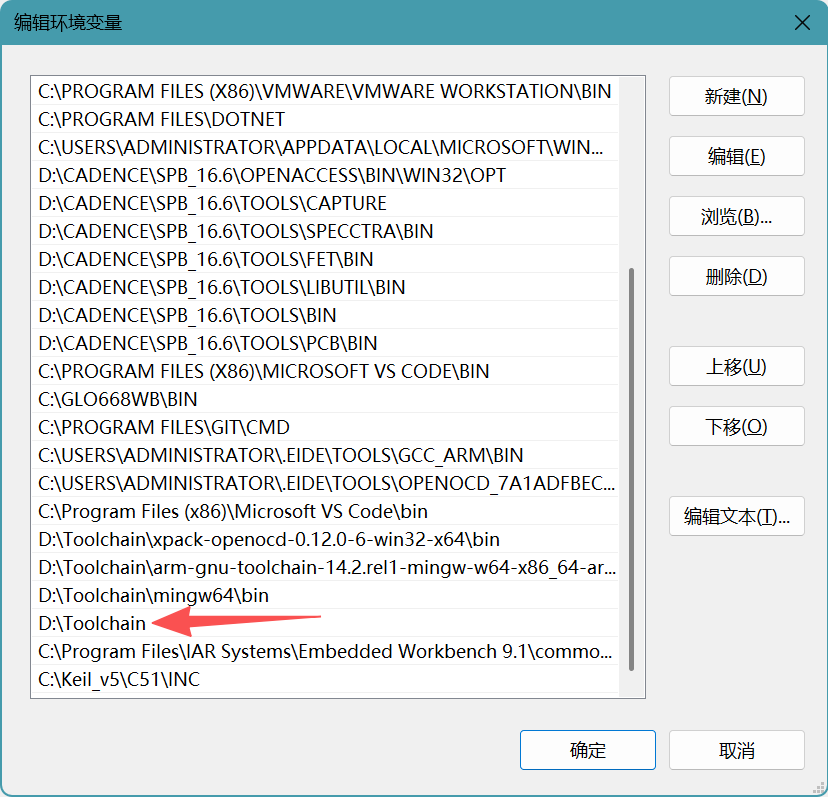Select C:\PROGRAM FILES\DOTNET entry
Screen dimensions: 828x797
click(x=325, y=119)
